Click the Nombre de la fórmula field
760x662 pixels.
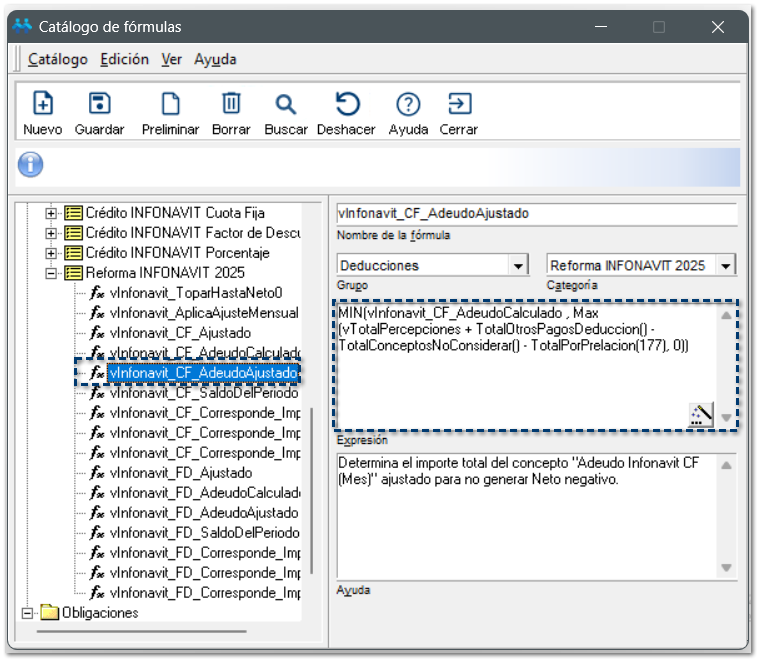tap(536, 214)
